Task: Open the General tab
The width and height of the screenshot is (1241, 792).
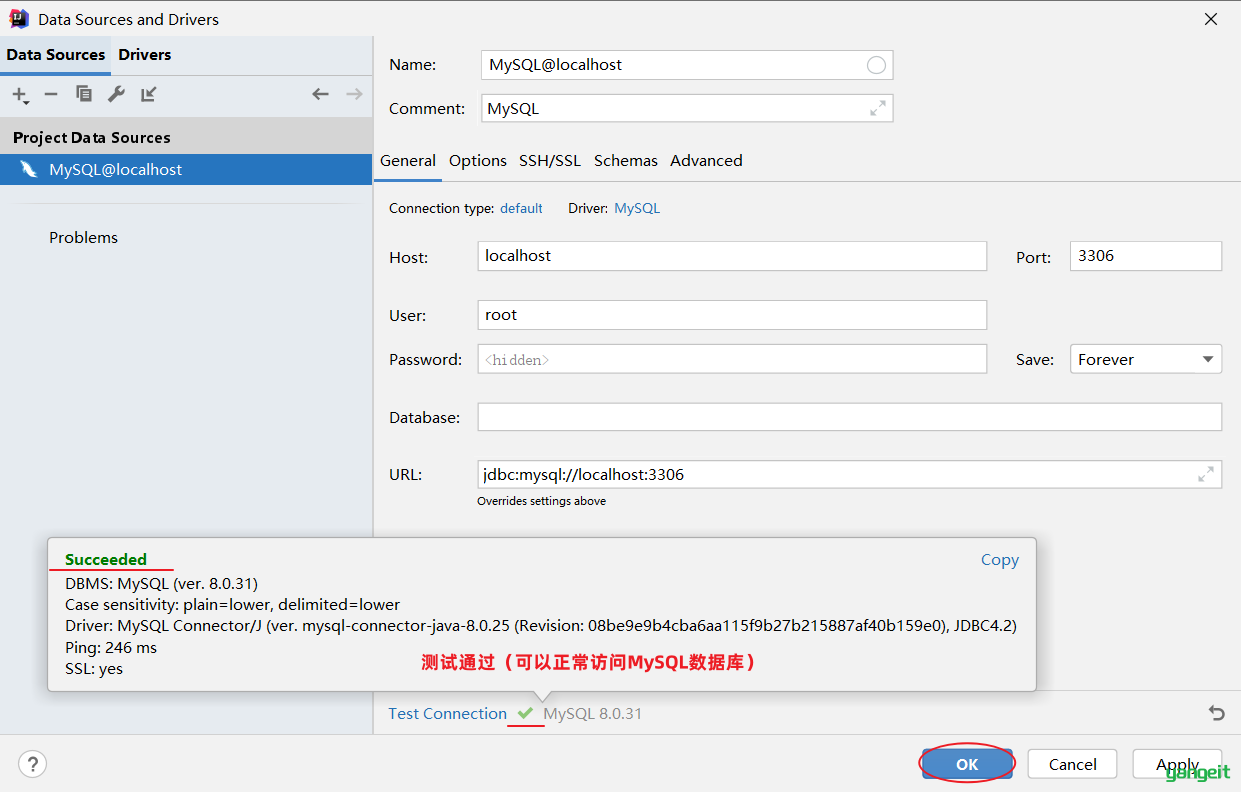Action: point(408,161)
